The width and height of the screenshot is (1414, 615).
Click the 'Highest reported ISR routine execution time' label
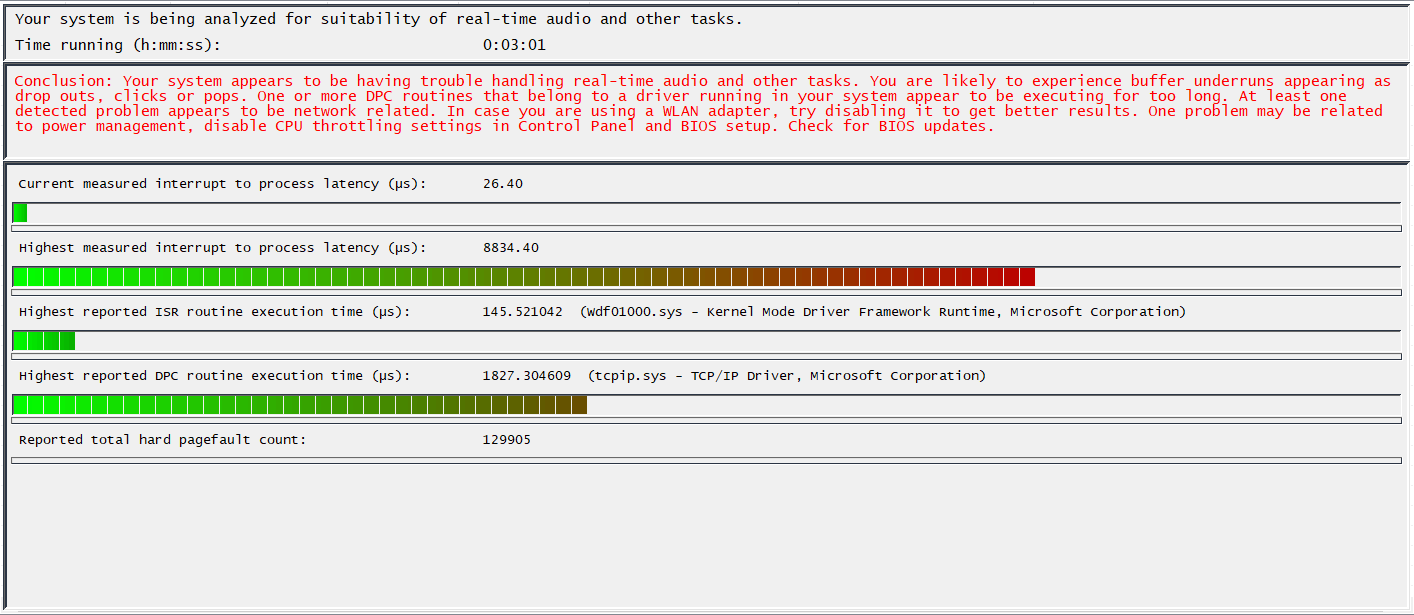(214, 312)
